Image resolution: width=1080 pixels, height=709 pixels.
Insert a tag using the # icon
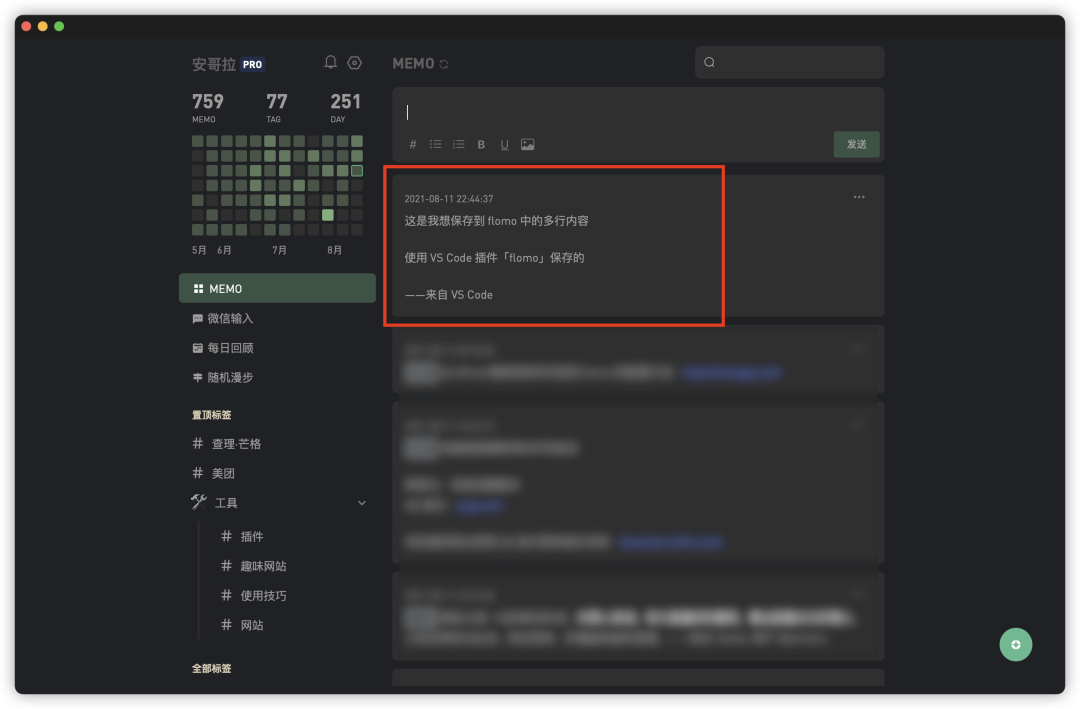412,144
